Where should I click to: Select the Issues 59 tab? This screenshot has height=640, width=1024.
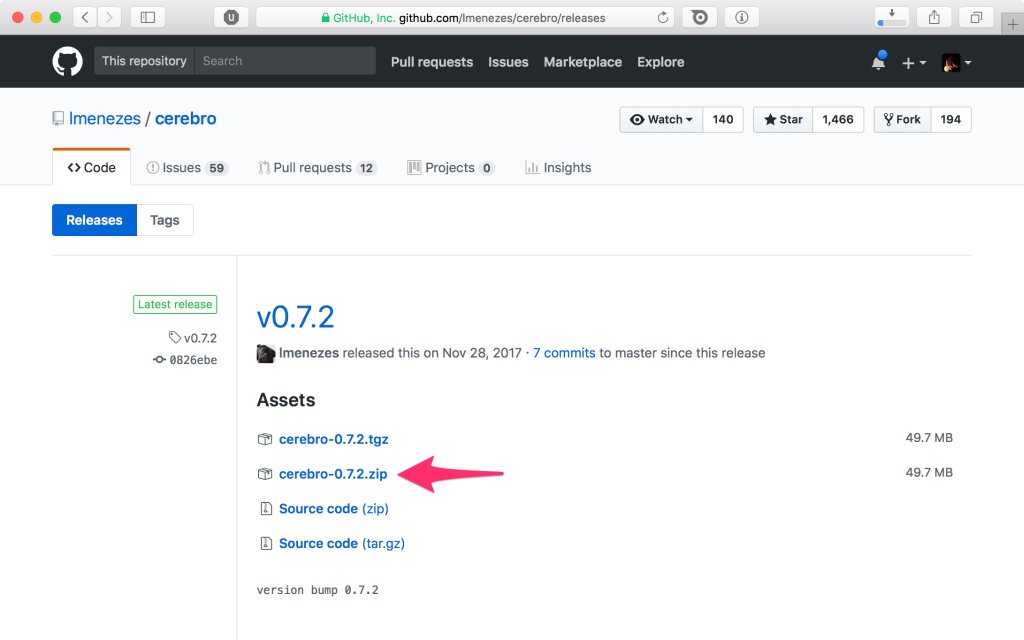(x=187, y=168)
